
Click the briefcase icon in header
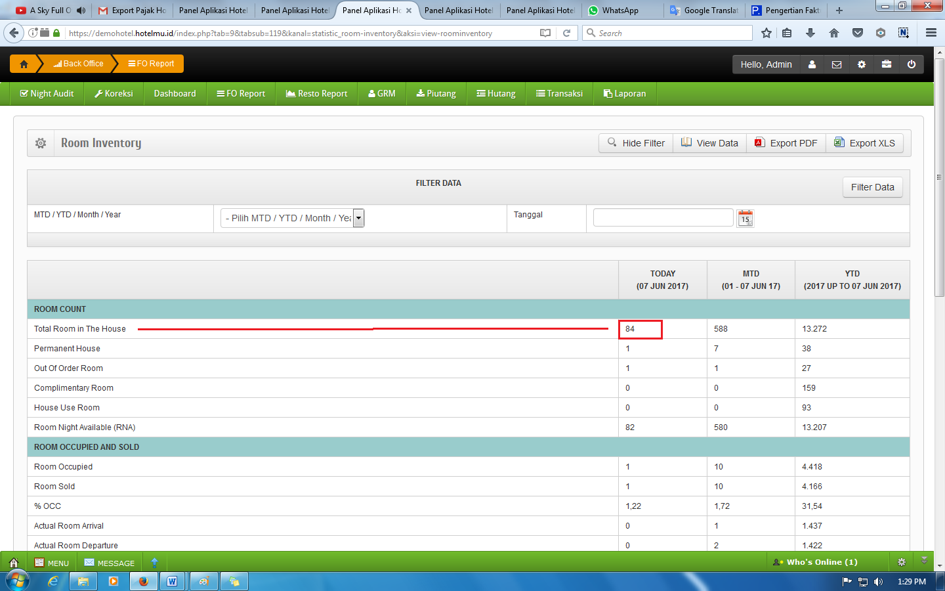[x=886, y=65]
